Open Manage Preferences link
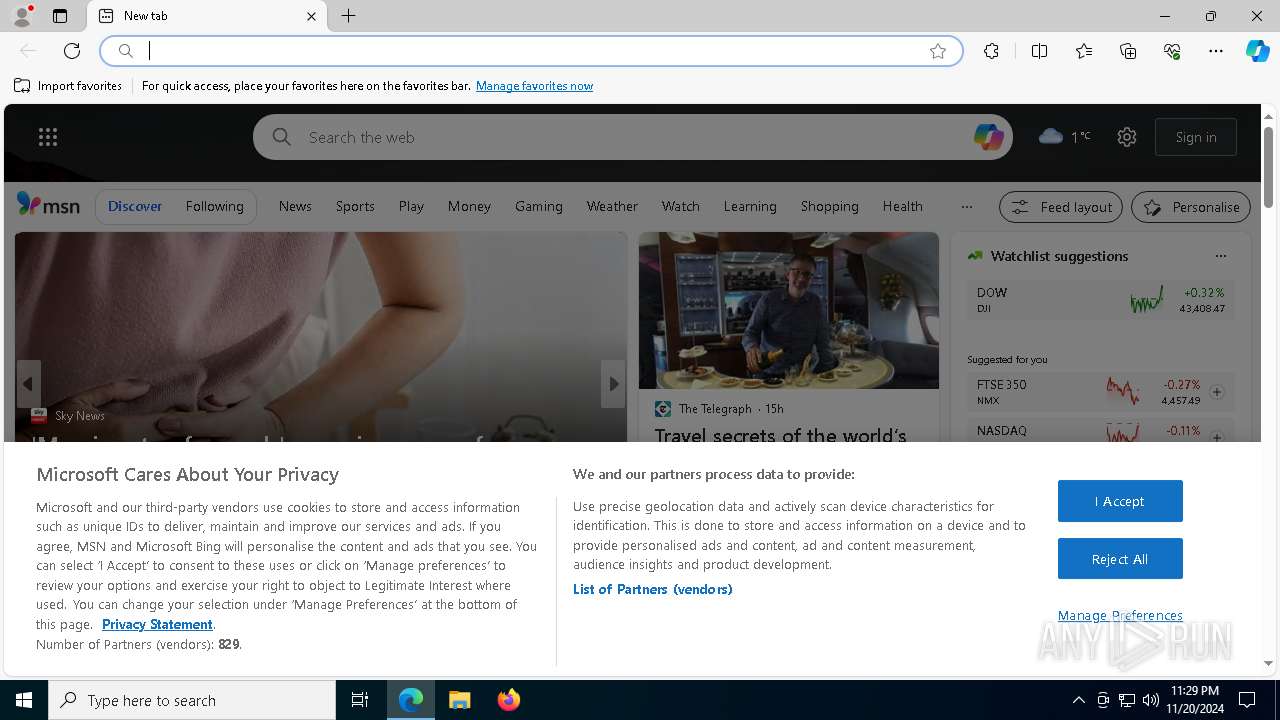Image resolution: width=1280 pixels, height=720 pixels. click(x=1120, y=615)
